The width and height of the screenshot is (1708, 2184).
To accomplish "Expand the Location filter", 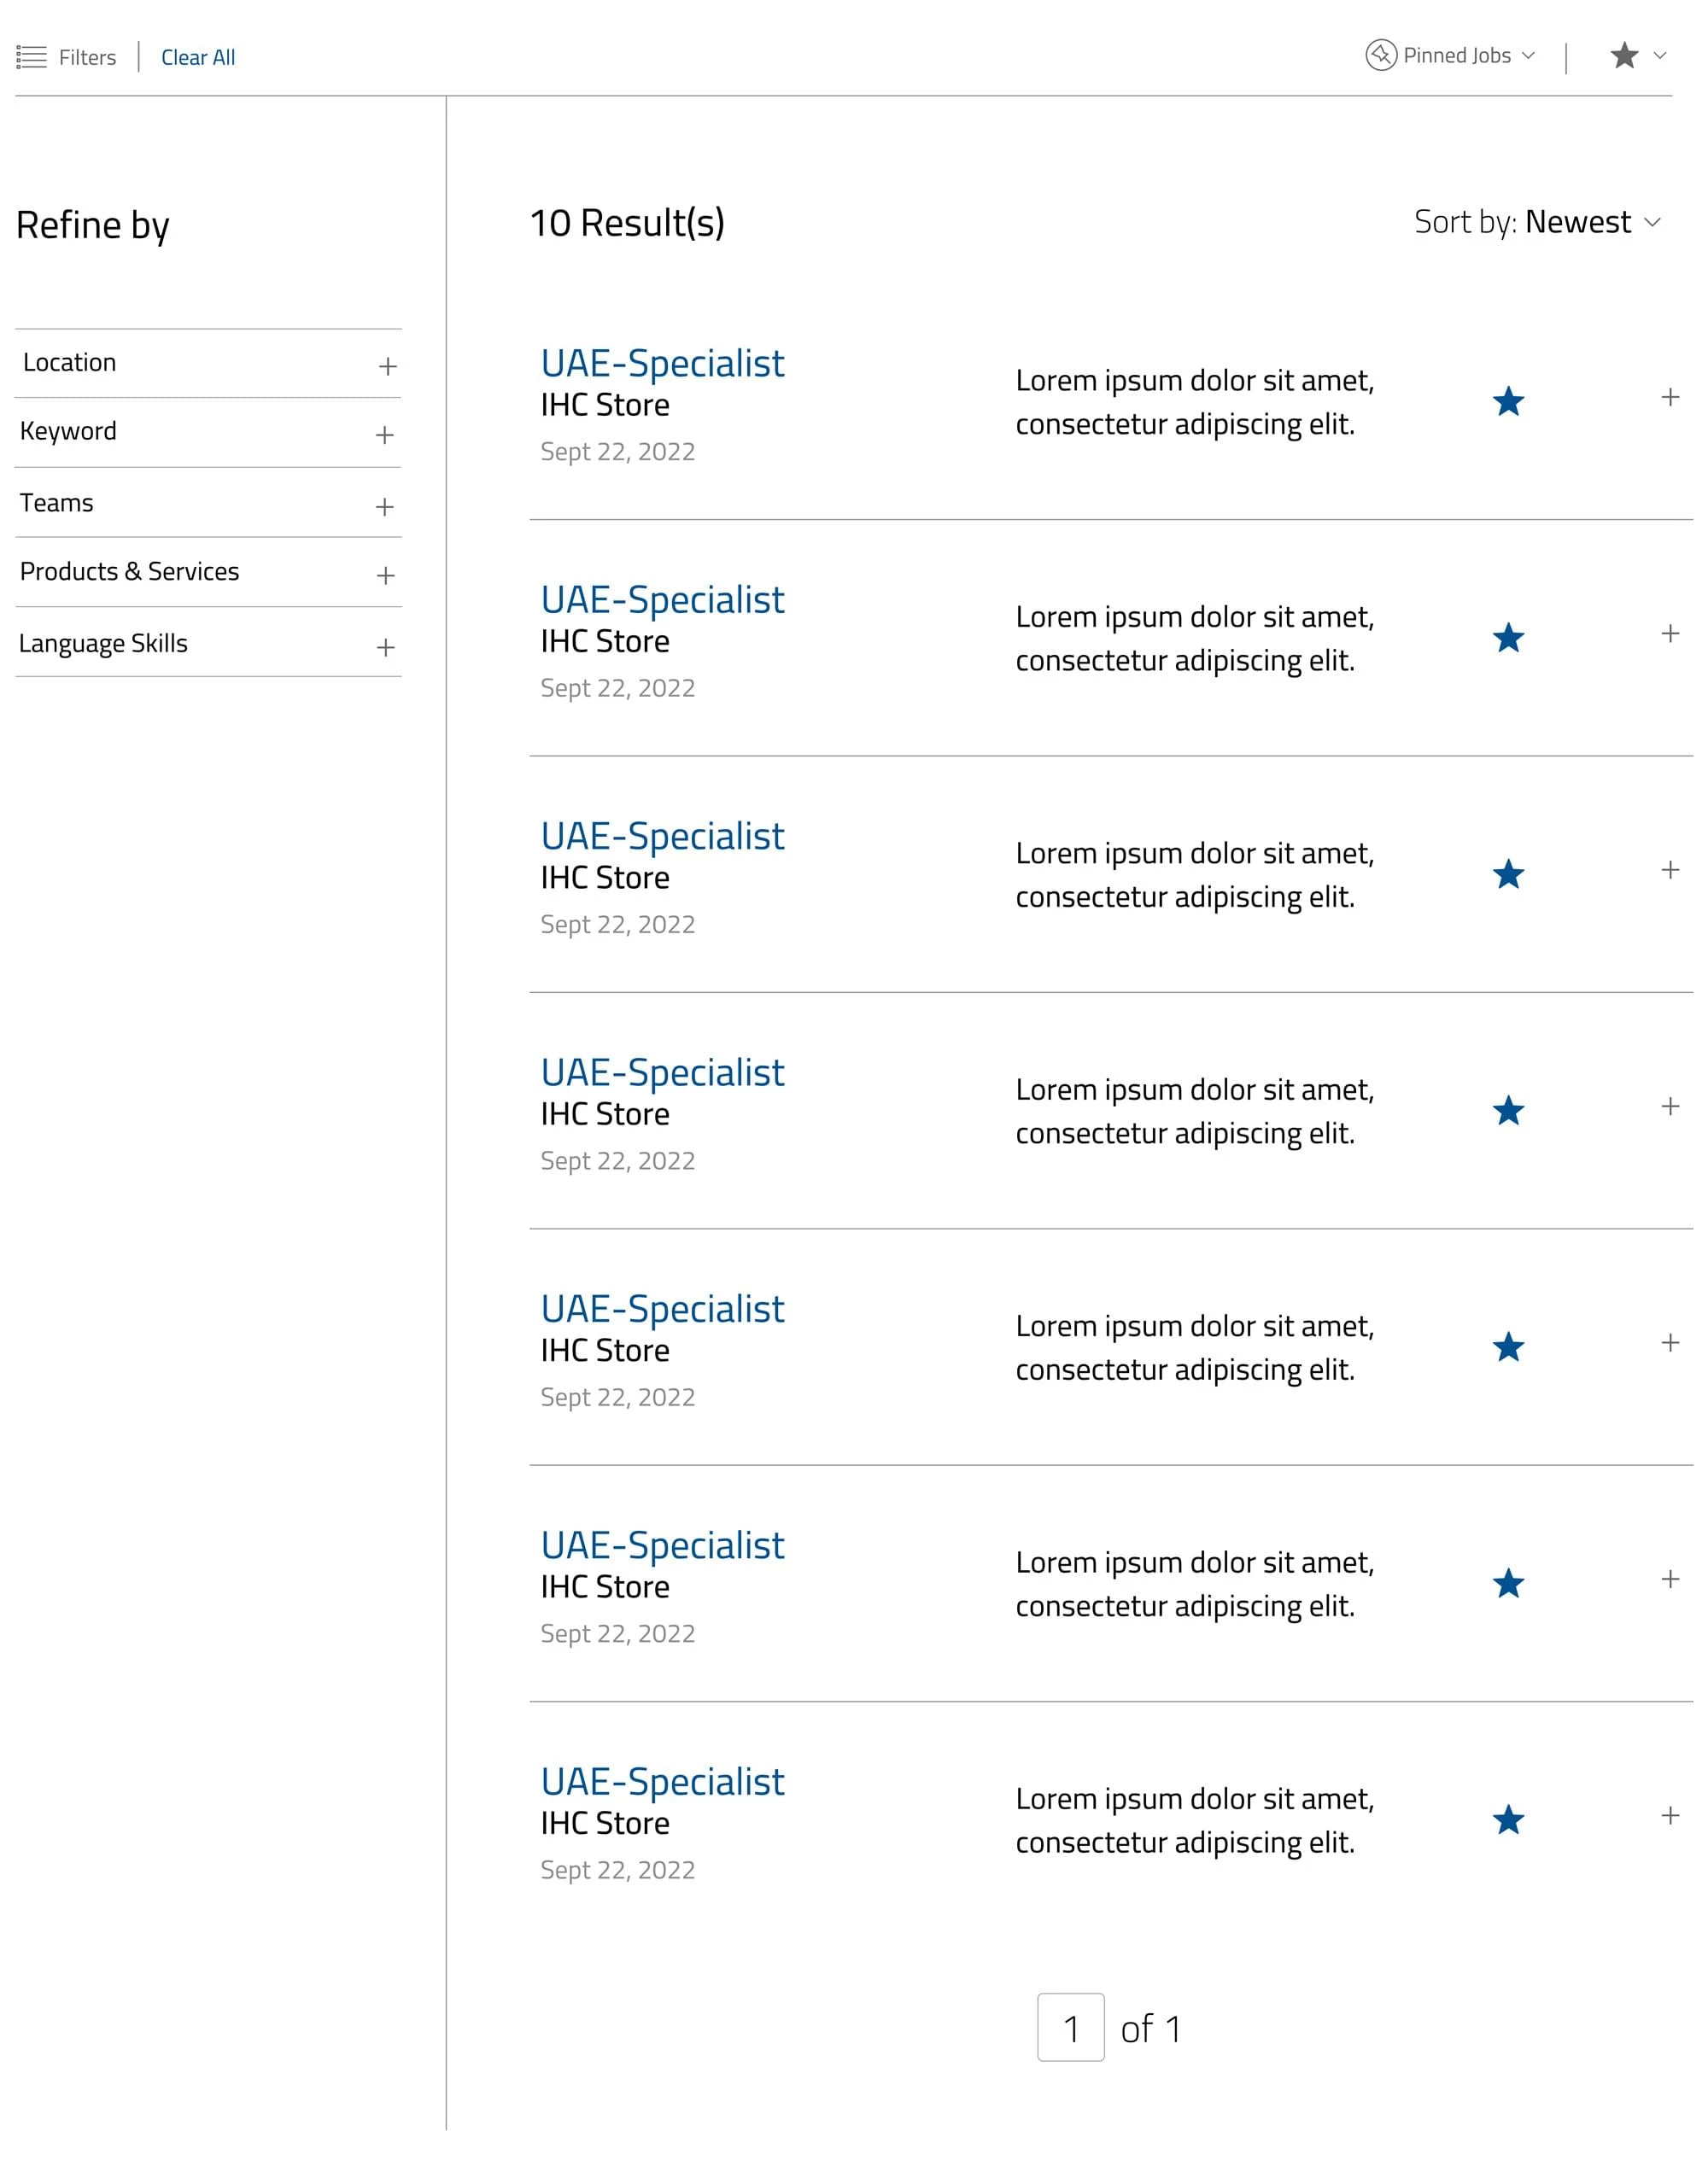I will 208,363.
